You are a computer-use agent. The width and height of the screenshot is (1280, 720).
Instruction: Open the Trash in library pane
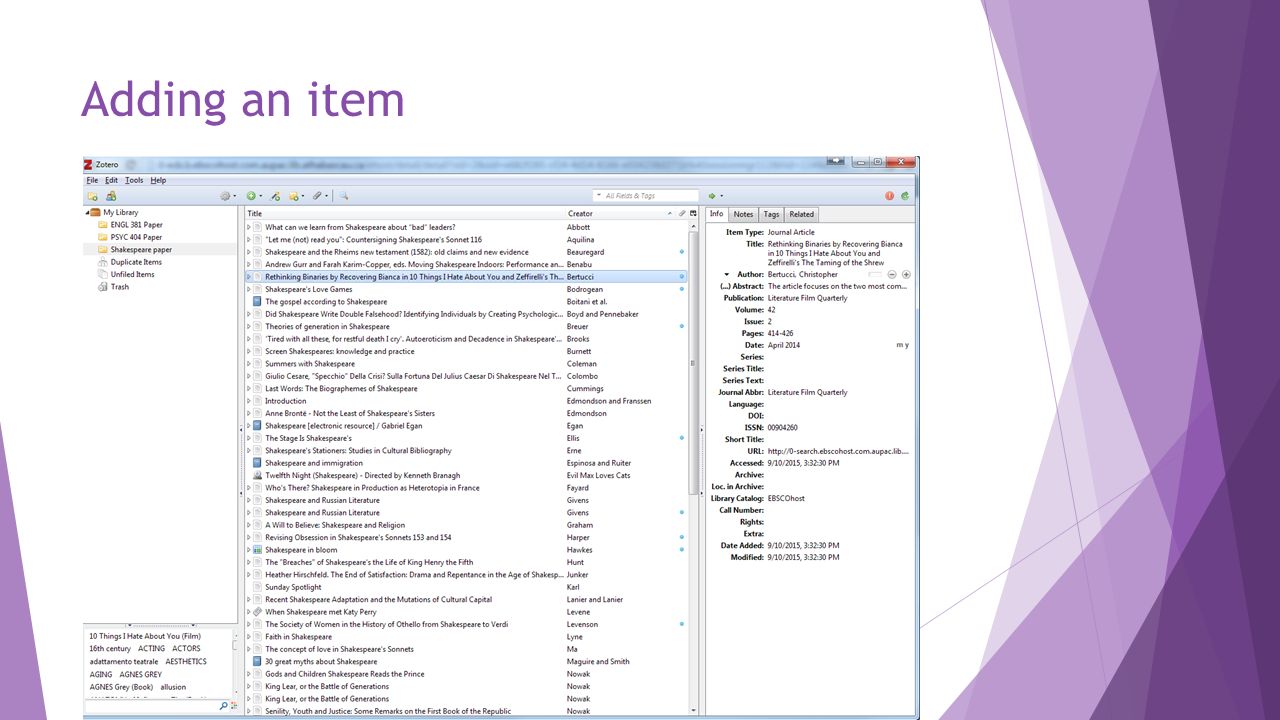click(113, 287)
